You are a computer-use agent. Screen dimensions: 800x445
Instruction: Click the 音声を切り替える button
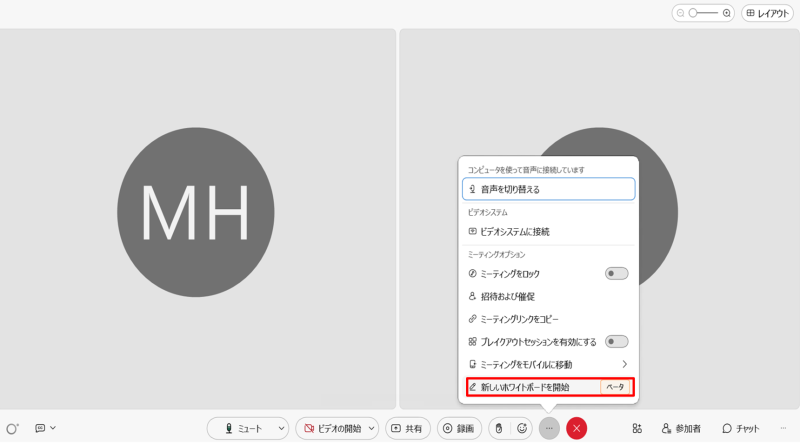548,188
